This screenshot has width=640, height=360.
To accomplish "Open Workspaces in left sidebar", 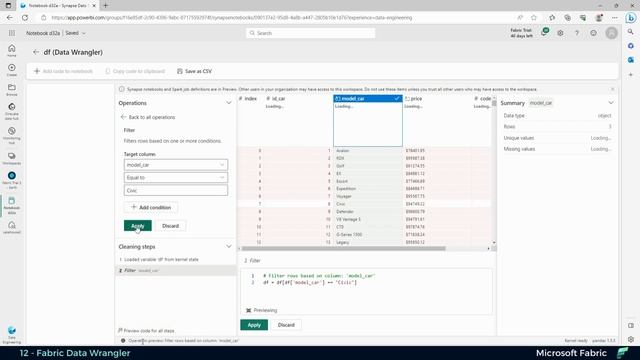I will (12, 158).
